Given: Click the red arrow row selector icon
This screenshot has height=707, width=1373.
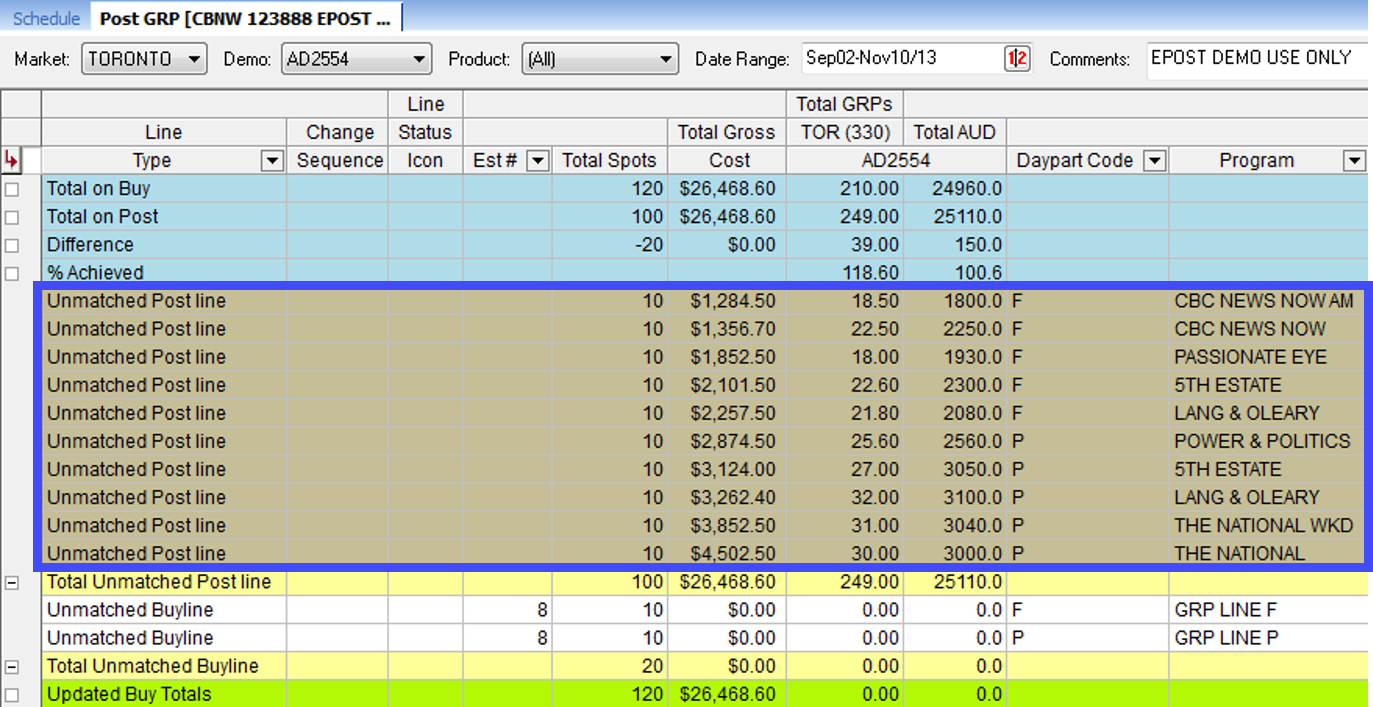Looking at the screenshot, I should [x=11, y=160].
